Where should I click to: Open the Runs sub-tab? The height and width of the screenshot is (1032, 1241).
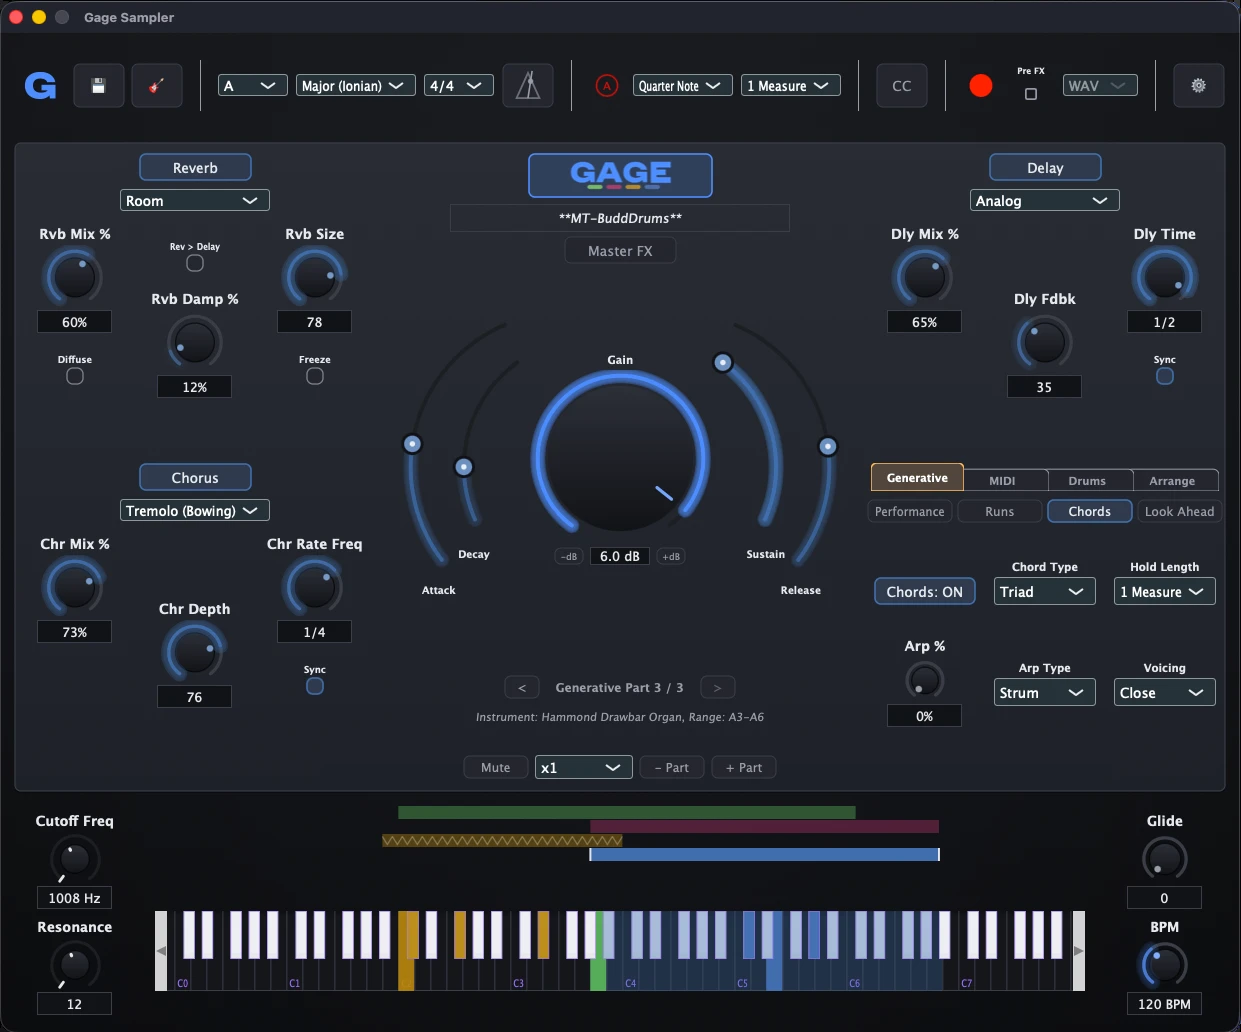coord(1000,512)
